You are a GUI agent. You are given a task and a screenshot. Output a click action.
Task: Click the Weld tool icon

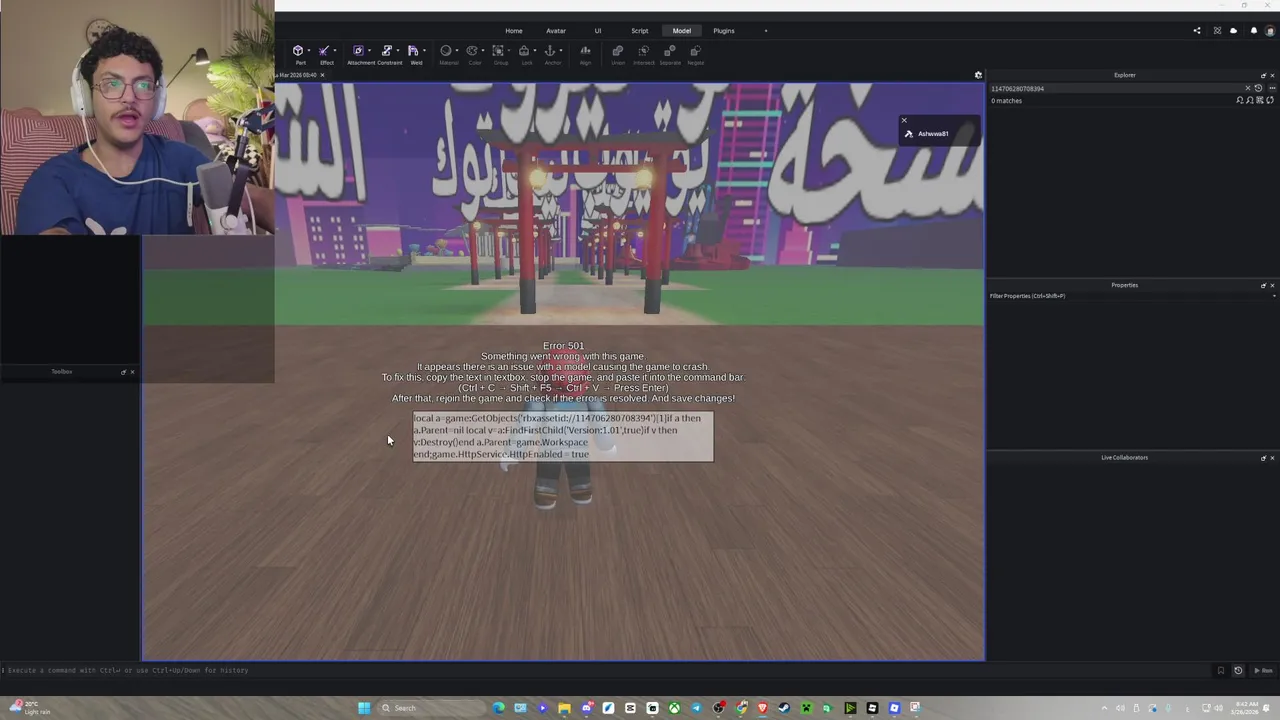pos(413,51)
